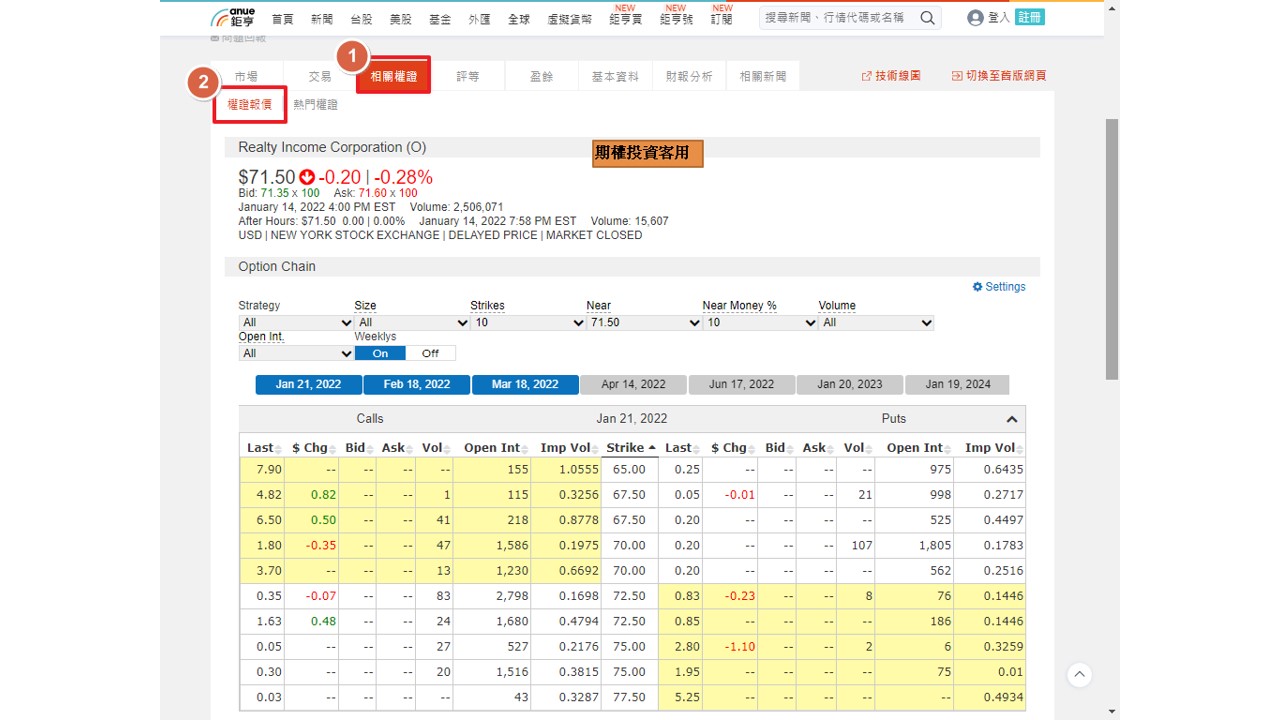Screen dimensions: 1280x720
Task: Open the Open Int. dropdown
Action: click(296, 354)
